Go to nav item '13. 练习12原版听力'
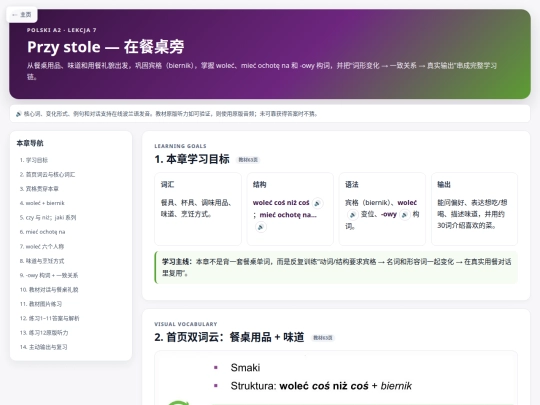Screen dimensions: 540x405 tap(44, 333)
